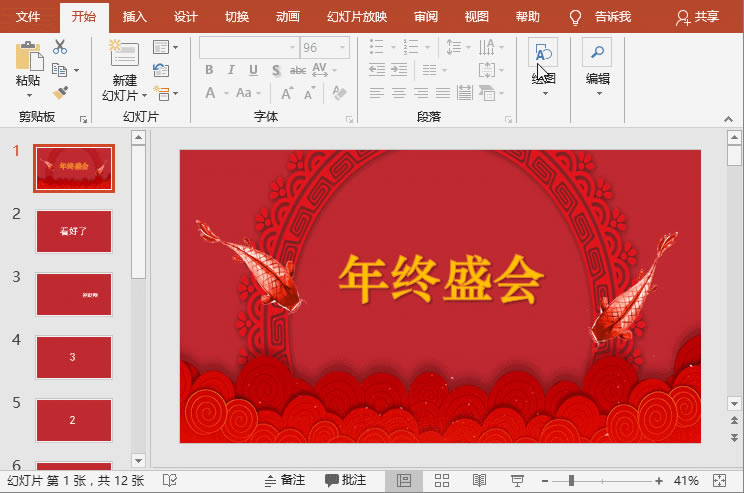Switch to Reading view in status bar

tap(479, 481)
